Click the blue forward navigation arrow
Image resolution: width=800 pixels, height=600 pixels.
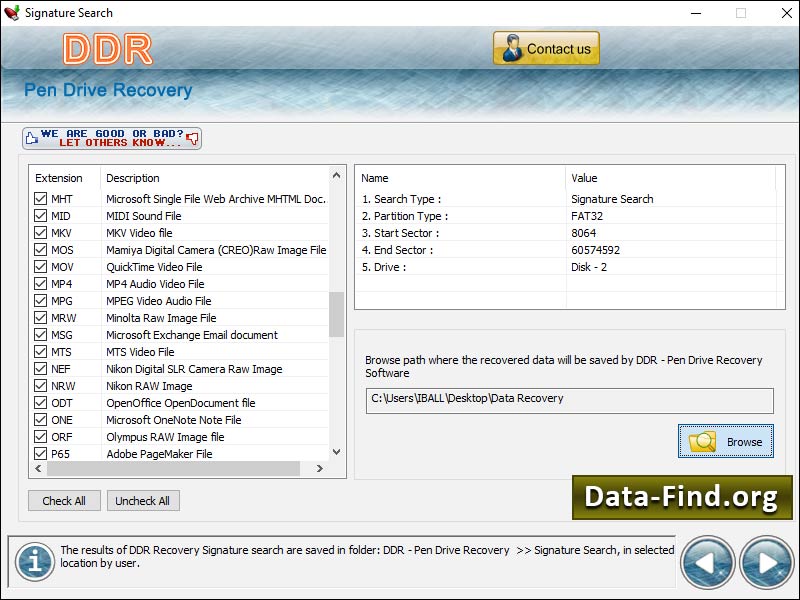coord(766,562)
